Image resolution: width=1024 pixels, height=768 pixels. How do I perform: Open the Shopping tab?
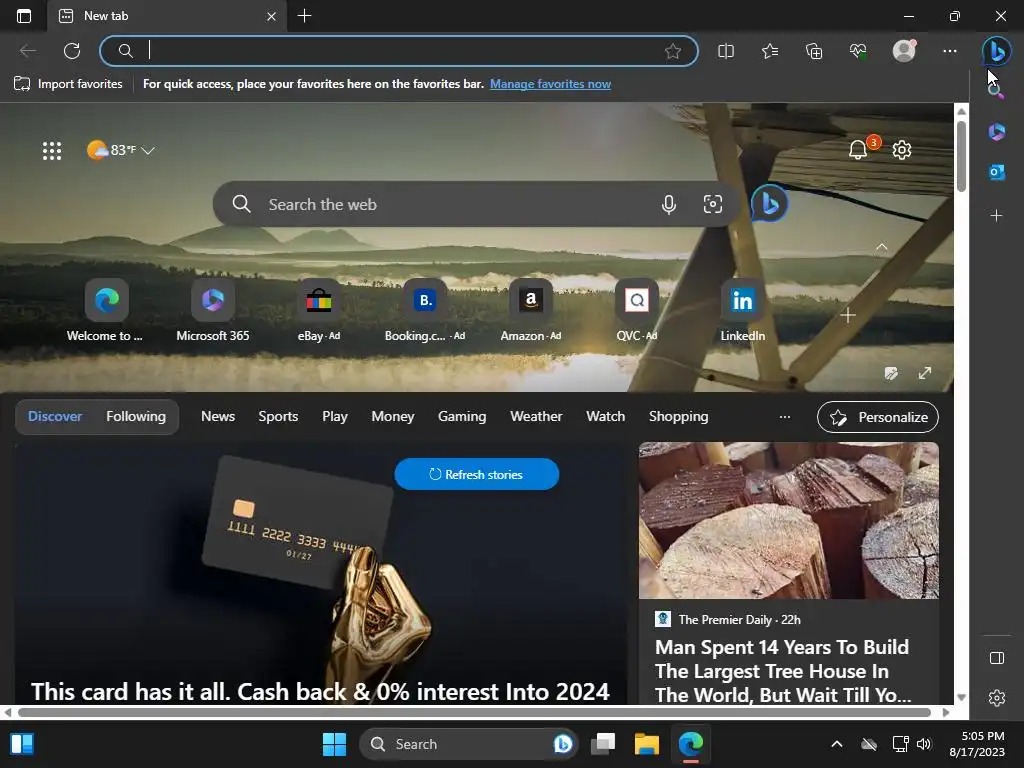coord(679,417)
